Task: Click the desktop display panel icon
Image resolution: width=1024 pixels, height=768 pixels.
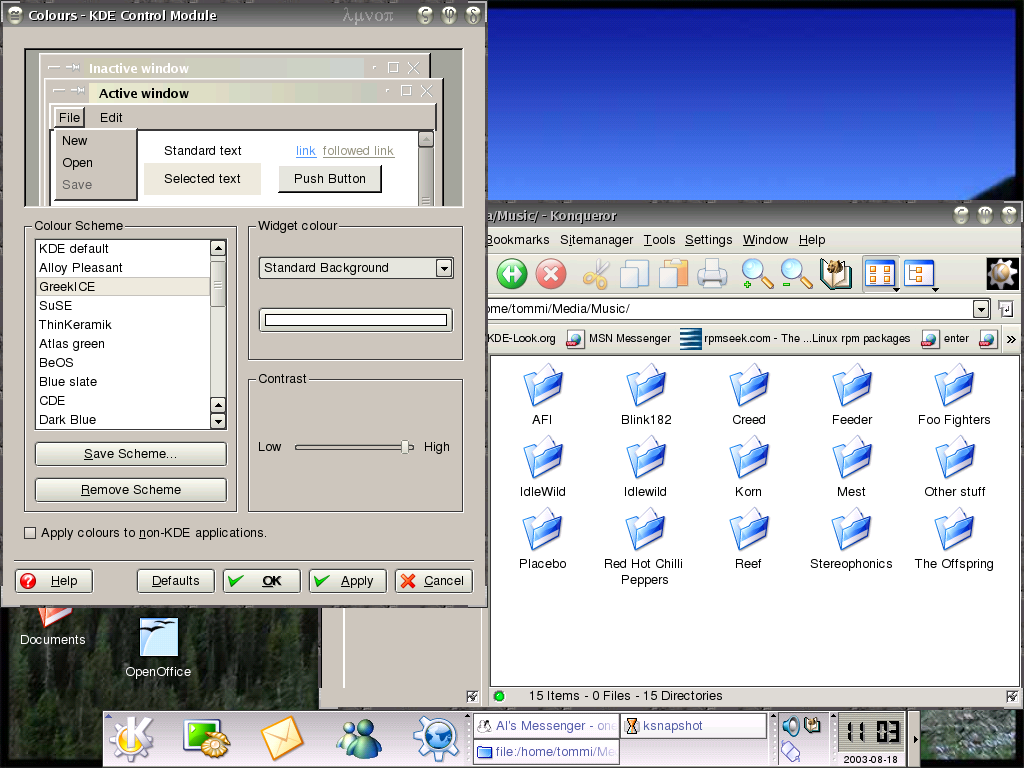Action: 206,739
